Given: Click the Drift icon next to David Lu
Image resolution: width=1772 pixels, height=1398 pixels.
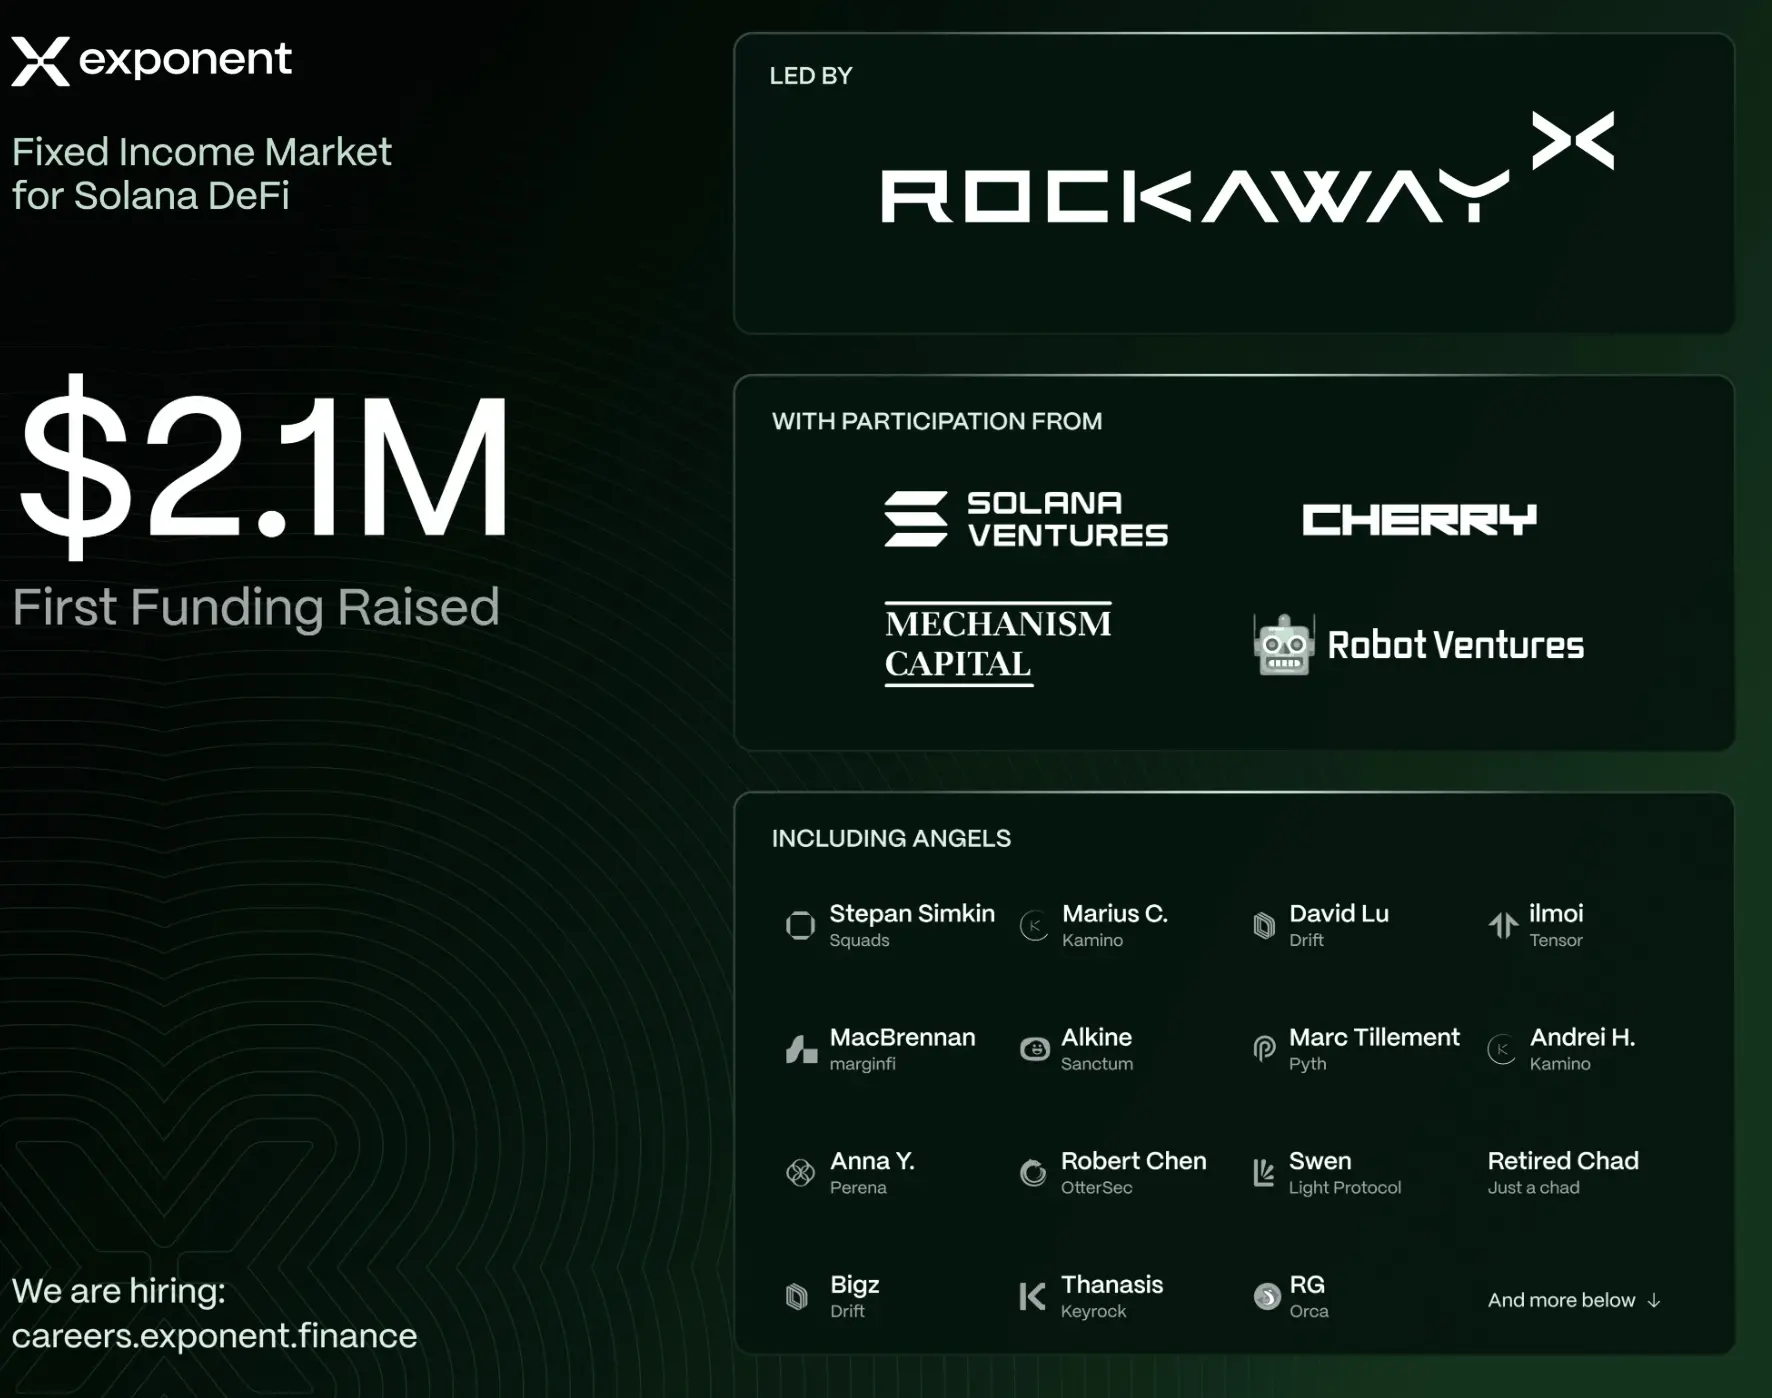Looking at the screenshot, I should click(1263, 925).
